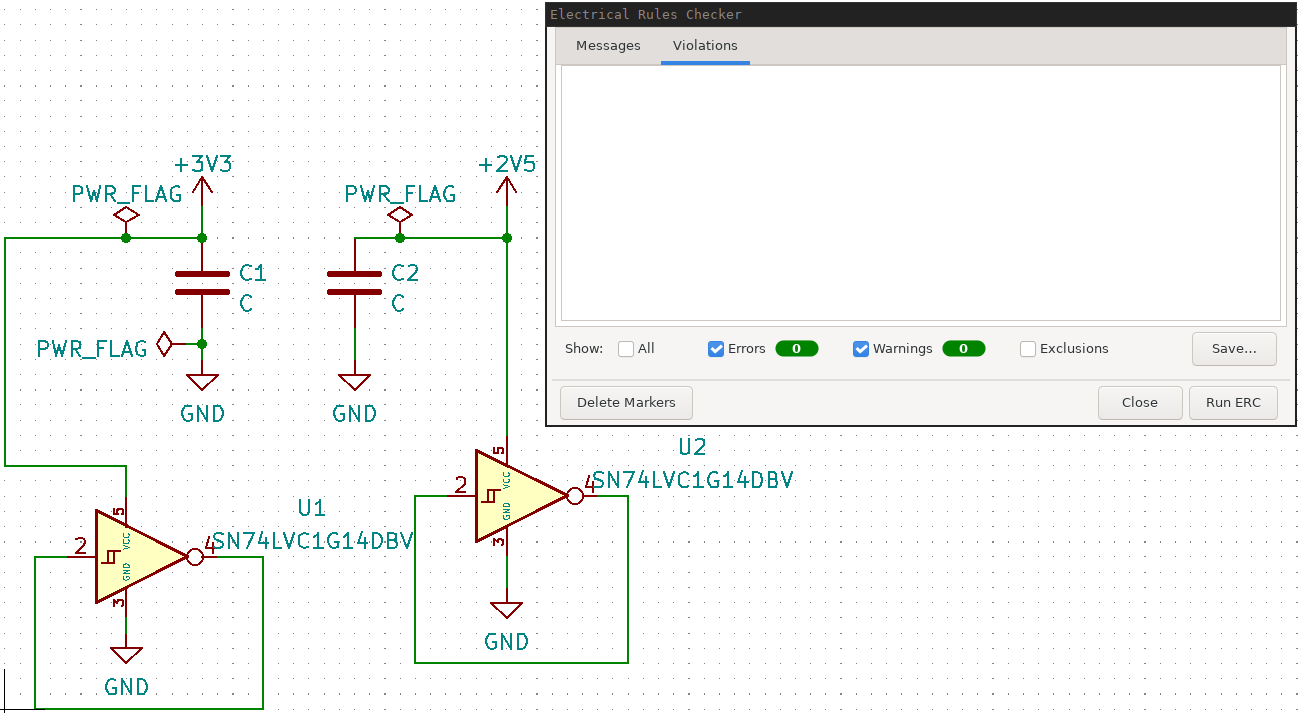This screenshot has width=1300, height=713.
Task: Click the Warnings count badge
Action: [964, 349]
